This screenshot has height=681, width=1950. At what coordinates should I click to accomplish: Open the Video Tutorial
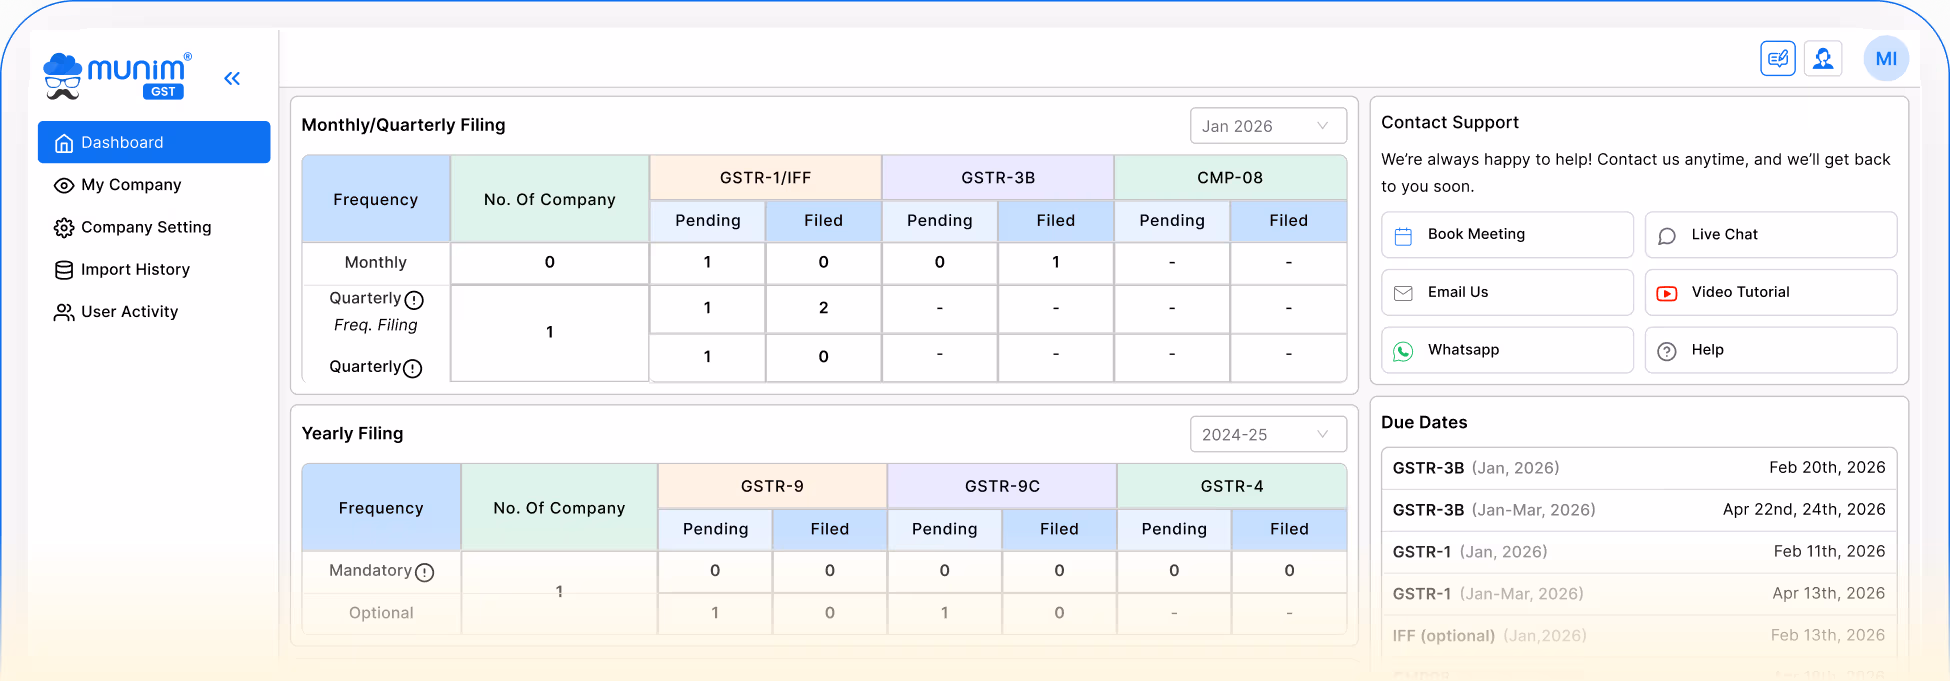pos(1770,292)
